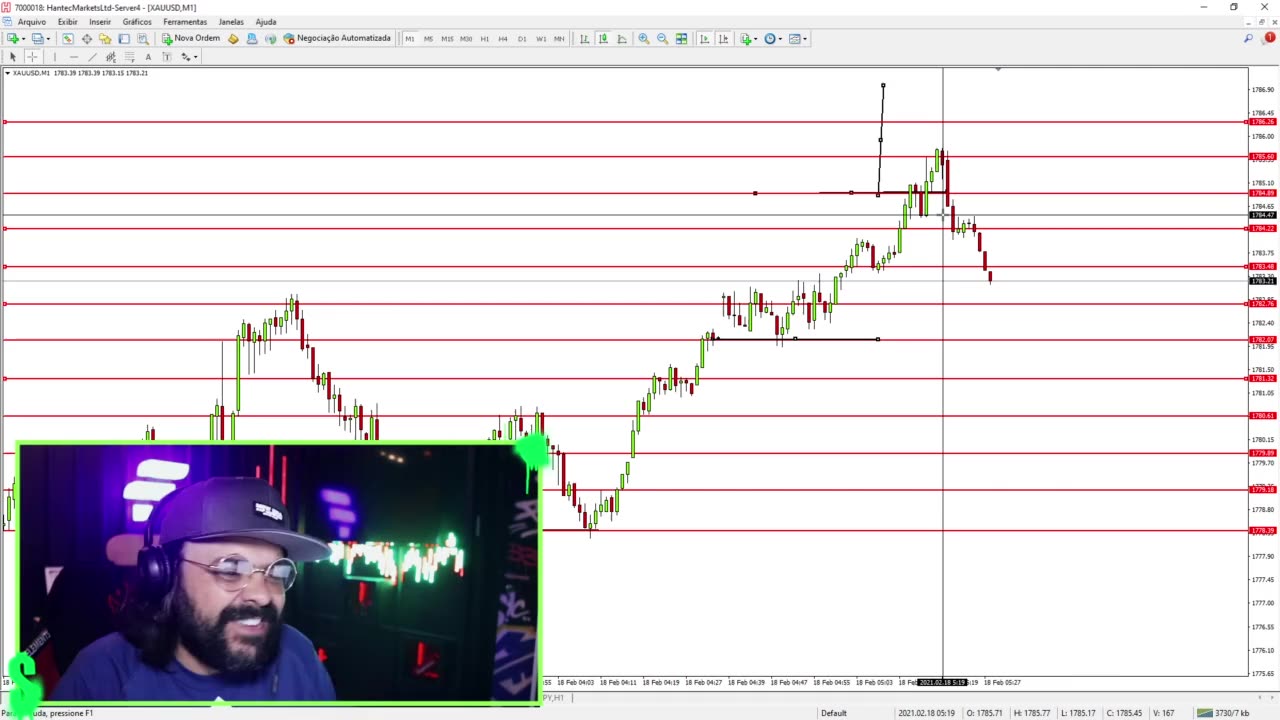Open the MetaEditor icon
This screenshot has height=720, width=1280.
pyautogui.click(x=233, y=39)
